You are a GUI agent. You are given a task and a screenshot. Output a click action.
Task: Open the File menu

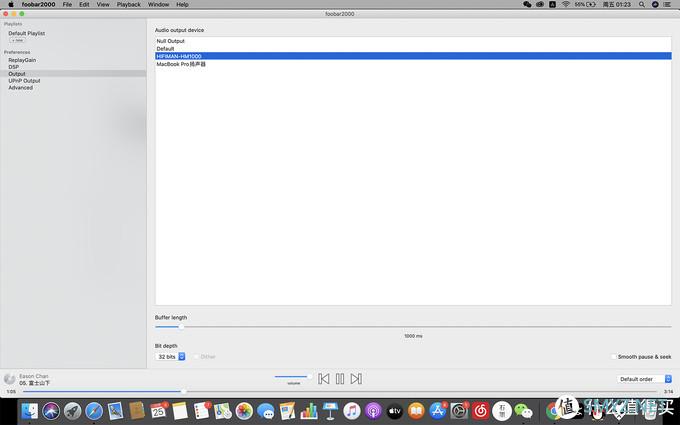67,4
